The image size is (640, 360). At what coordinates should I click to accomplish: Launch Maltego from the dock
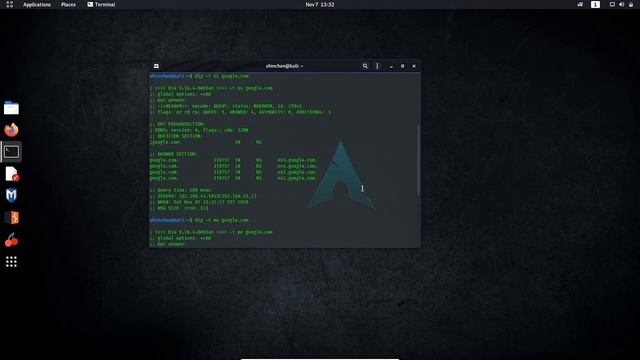click(x=11, y=196)
